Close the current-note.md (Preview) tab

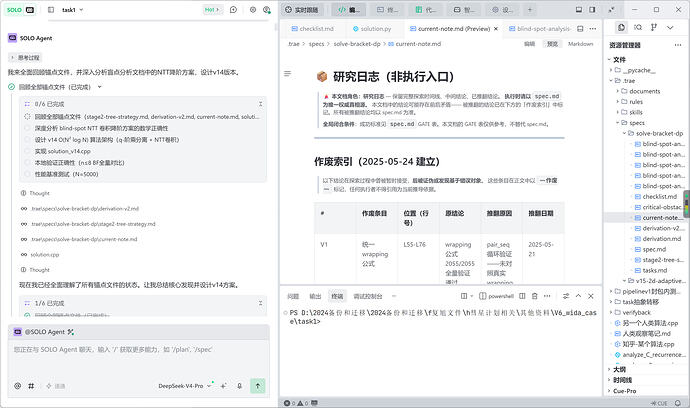pos(496,29)
